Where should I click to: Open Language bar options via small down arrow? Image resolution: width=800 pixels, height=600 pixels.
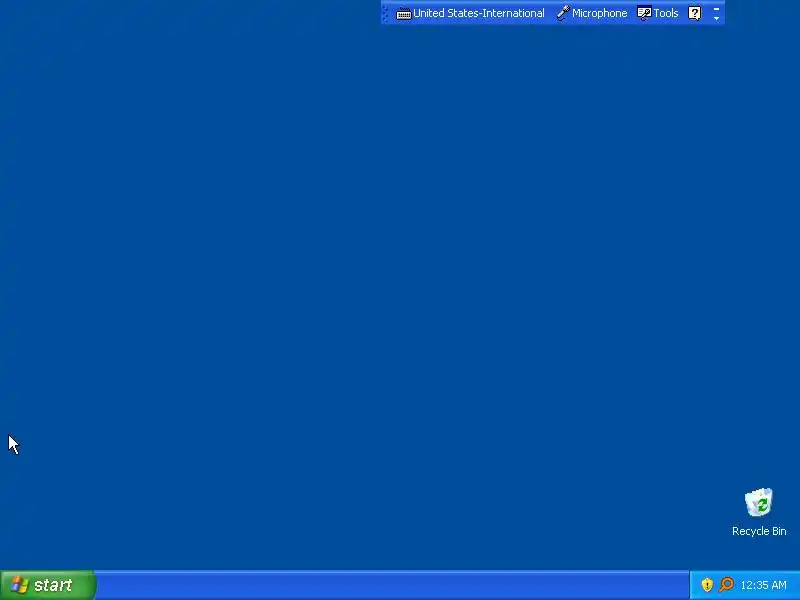coord(716,18)
